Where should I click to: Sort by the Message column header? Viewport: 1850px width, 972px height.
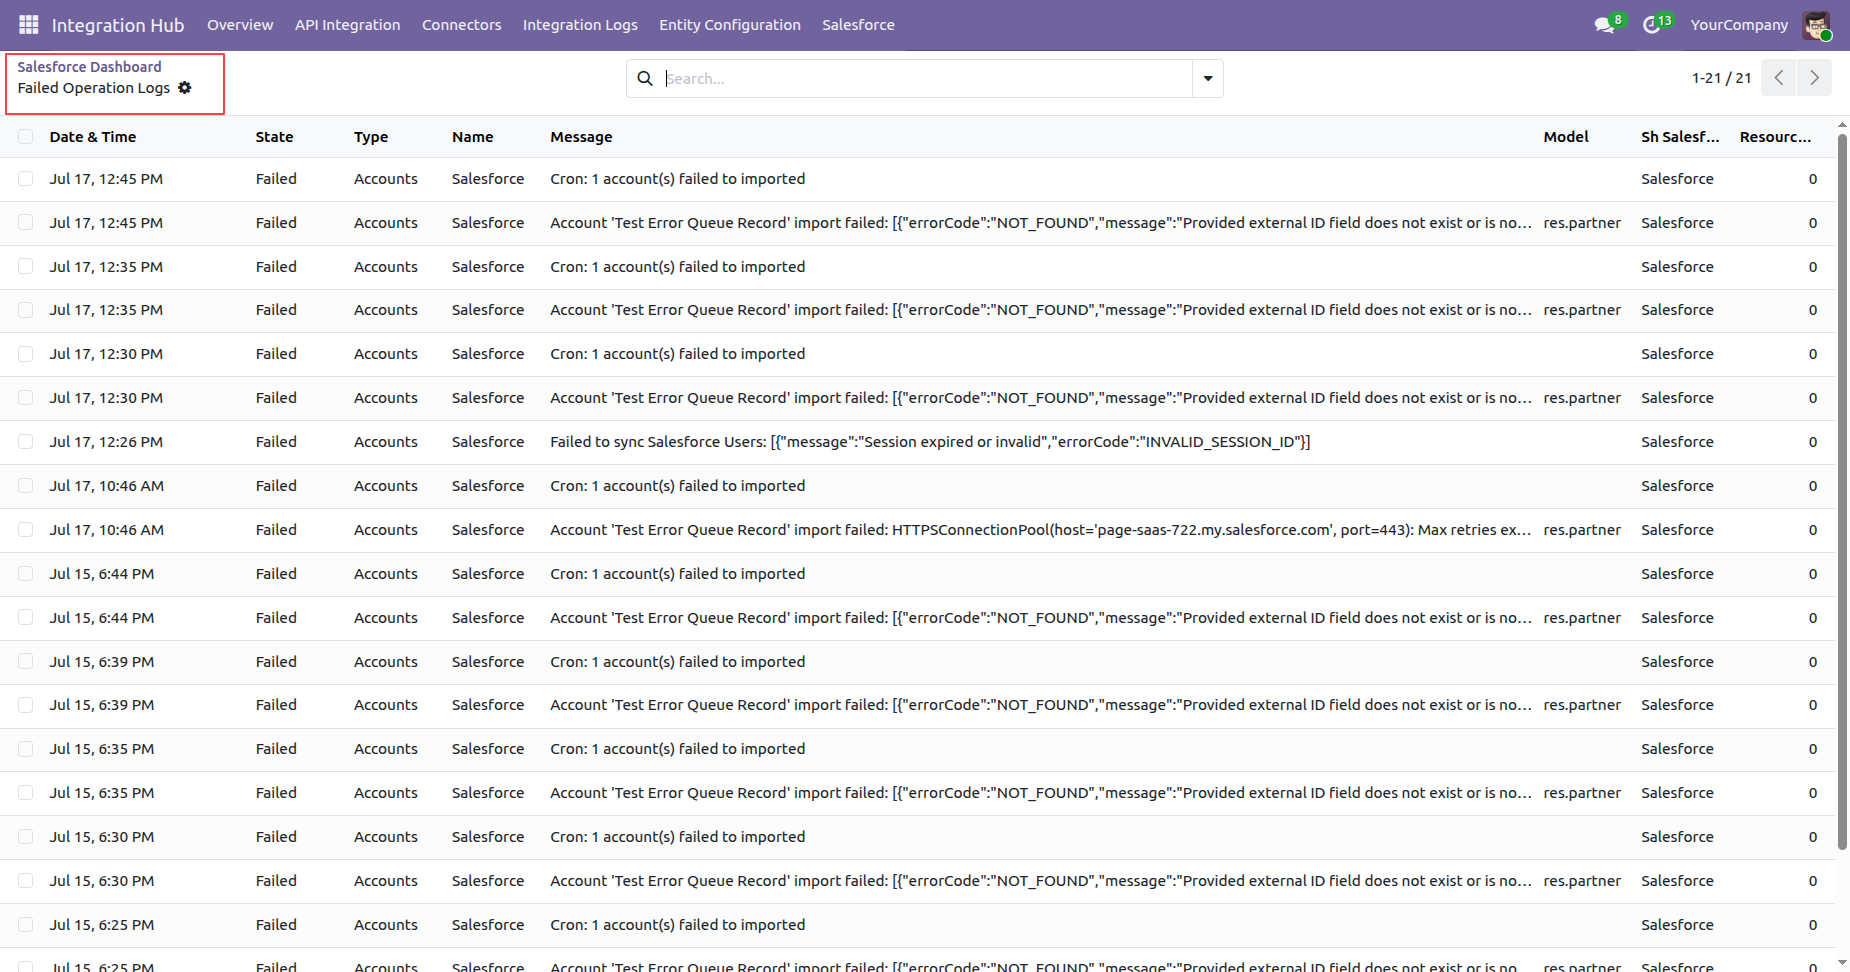581,137
